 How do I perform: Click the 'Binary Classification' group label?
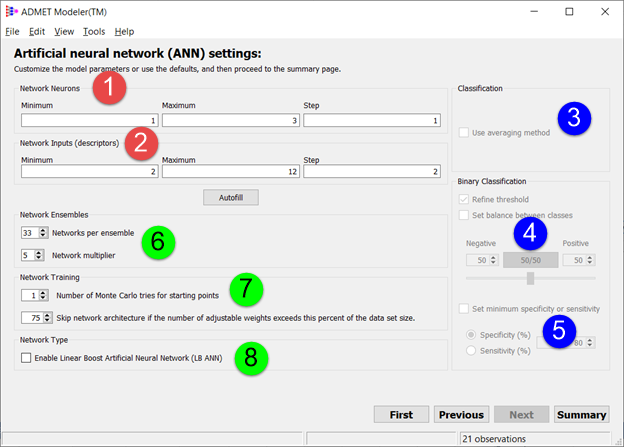click(x=492, y=181)
